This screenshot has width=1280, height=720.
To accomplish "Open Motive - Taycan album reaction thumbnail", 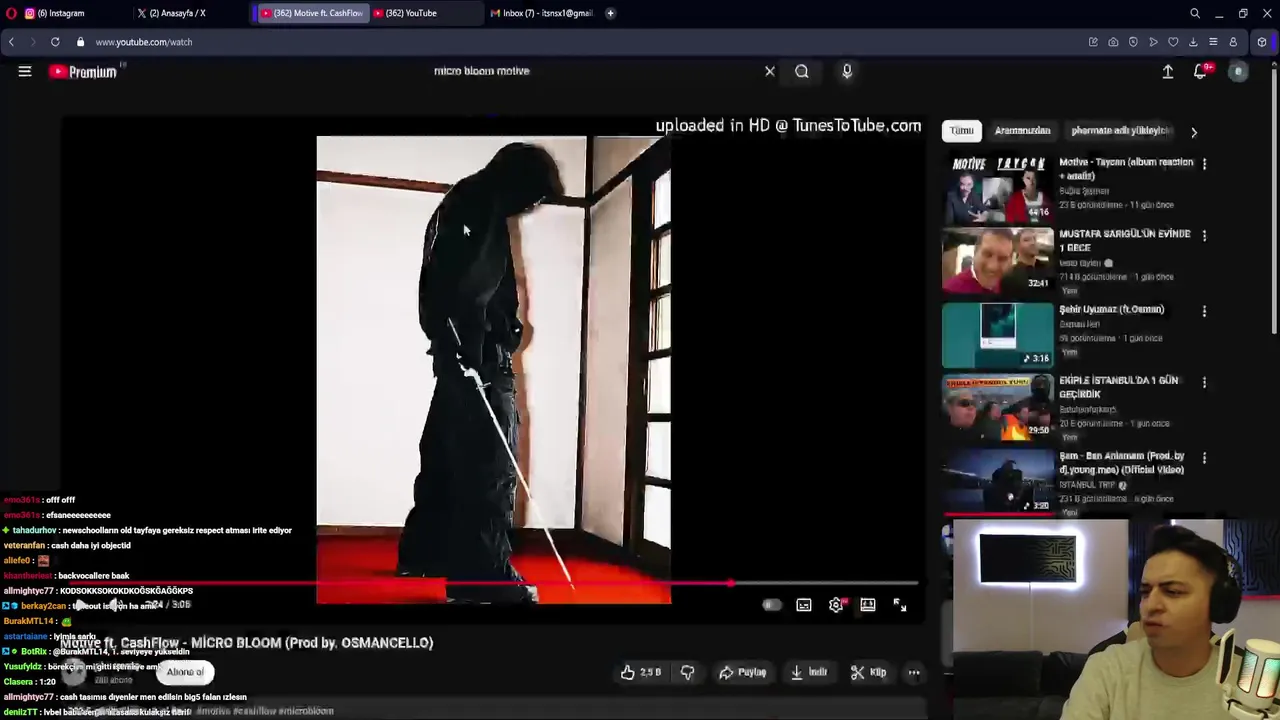I will click(998, 188).
